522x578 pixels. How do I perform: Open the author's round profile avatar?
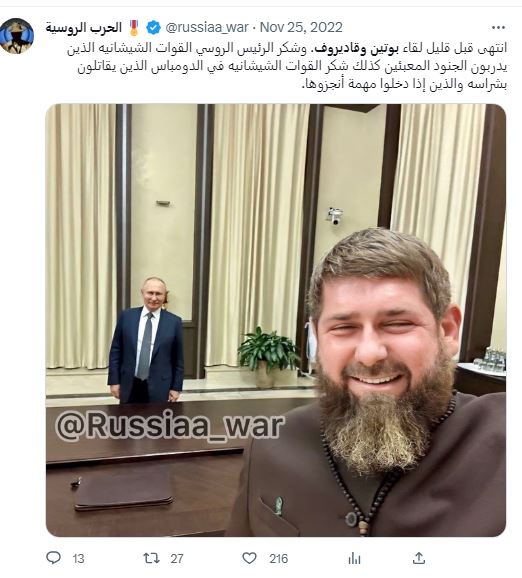[17, 36]
